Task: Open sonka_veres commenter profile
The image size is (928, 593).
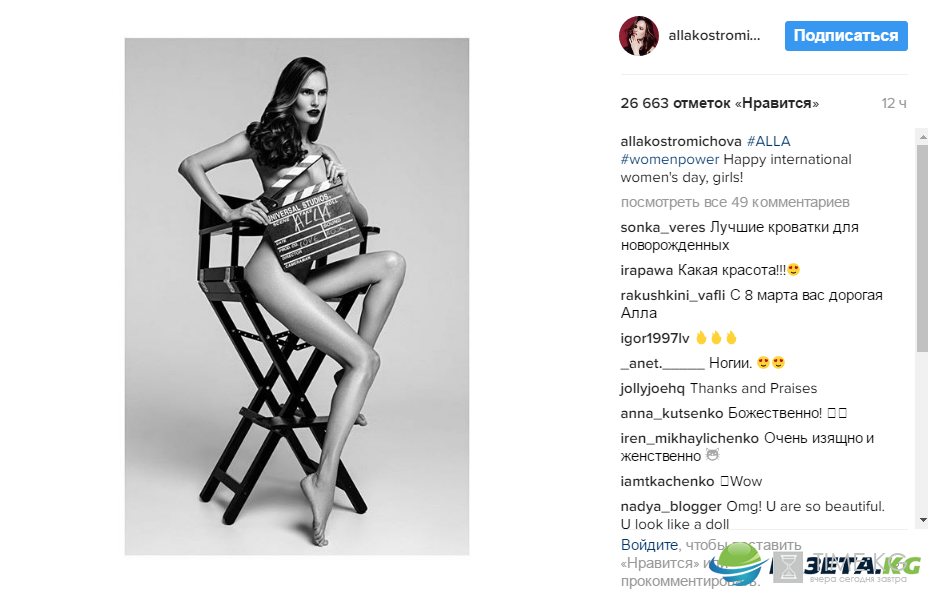Action: pos(662,227)
